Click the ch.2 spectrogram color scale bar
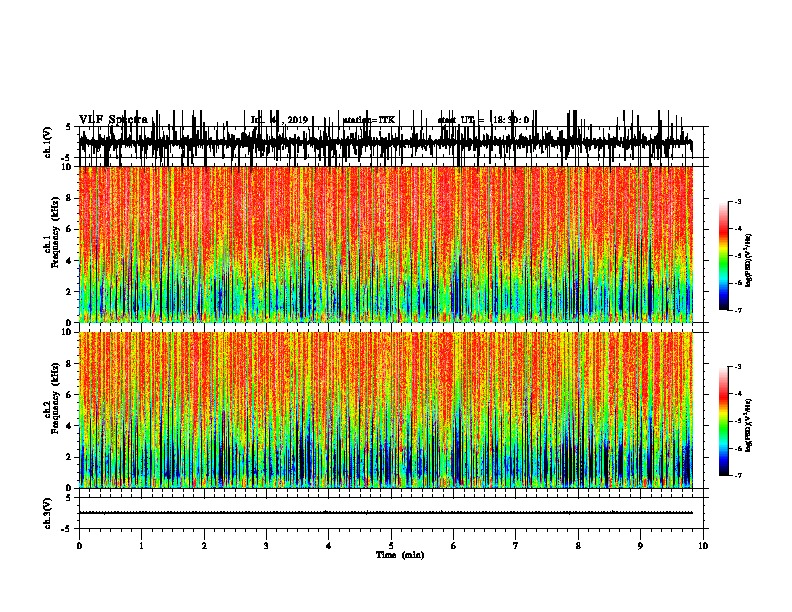 [x=723, y=421]
